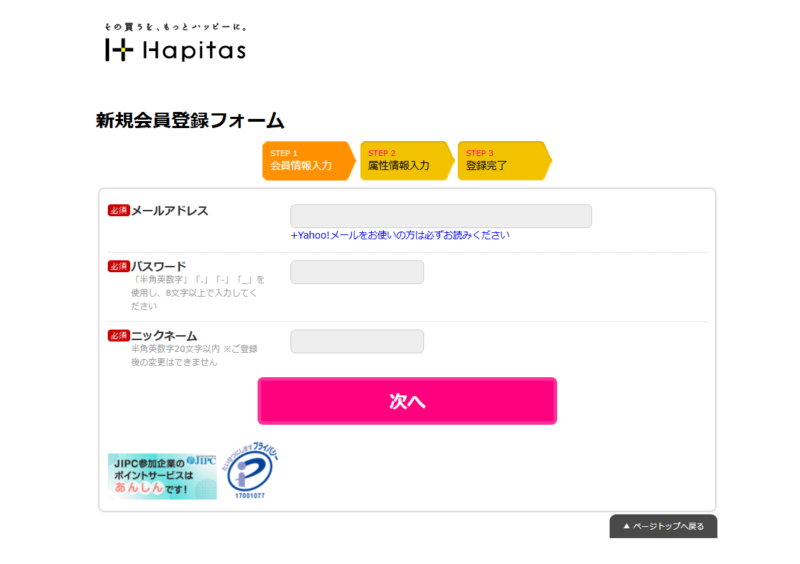Click the red 必須 badge beside ニックネーム
The height and width of the screenshot is (564, 800).
(118, 335)
